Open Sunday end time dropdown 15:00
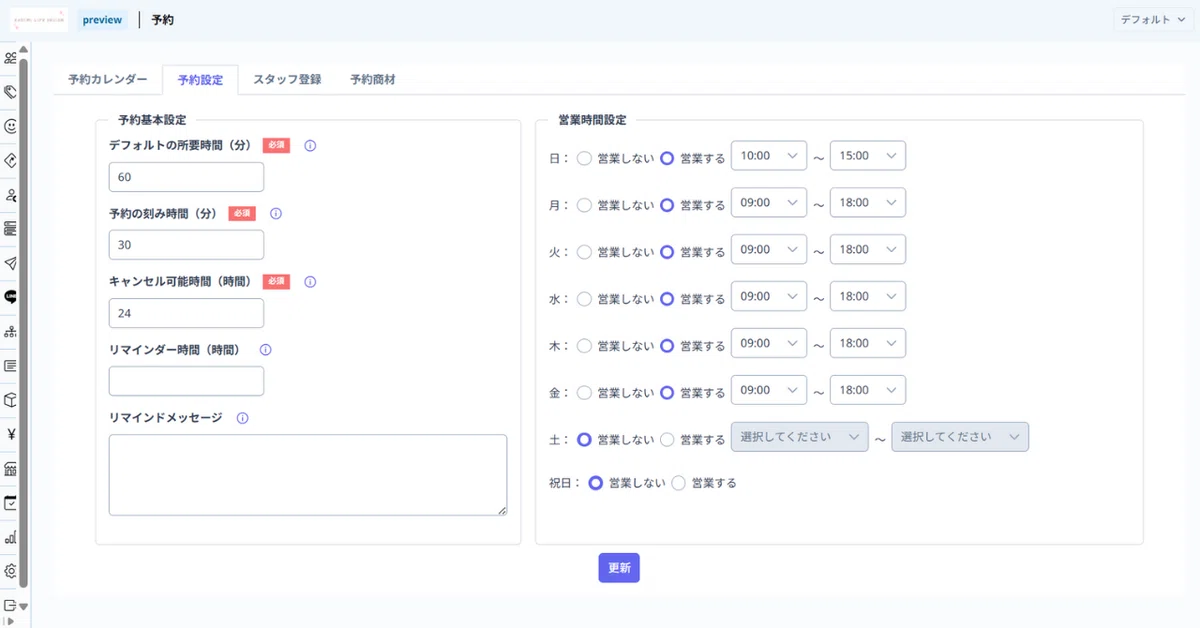The width and height of the screenshot is (1200, 628). [x=868, y=155]
